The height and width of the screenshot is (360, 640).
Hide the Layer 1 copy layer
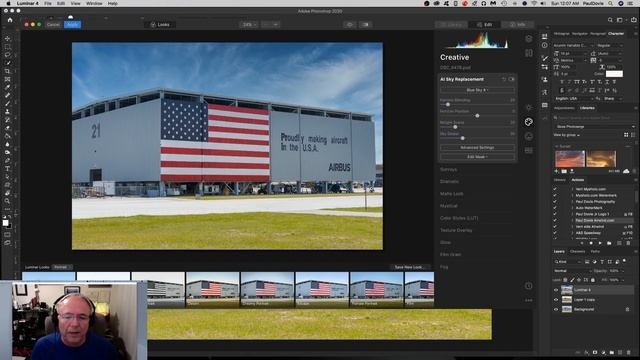pyautogui.click(x=556, y=300)
